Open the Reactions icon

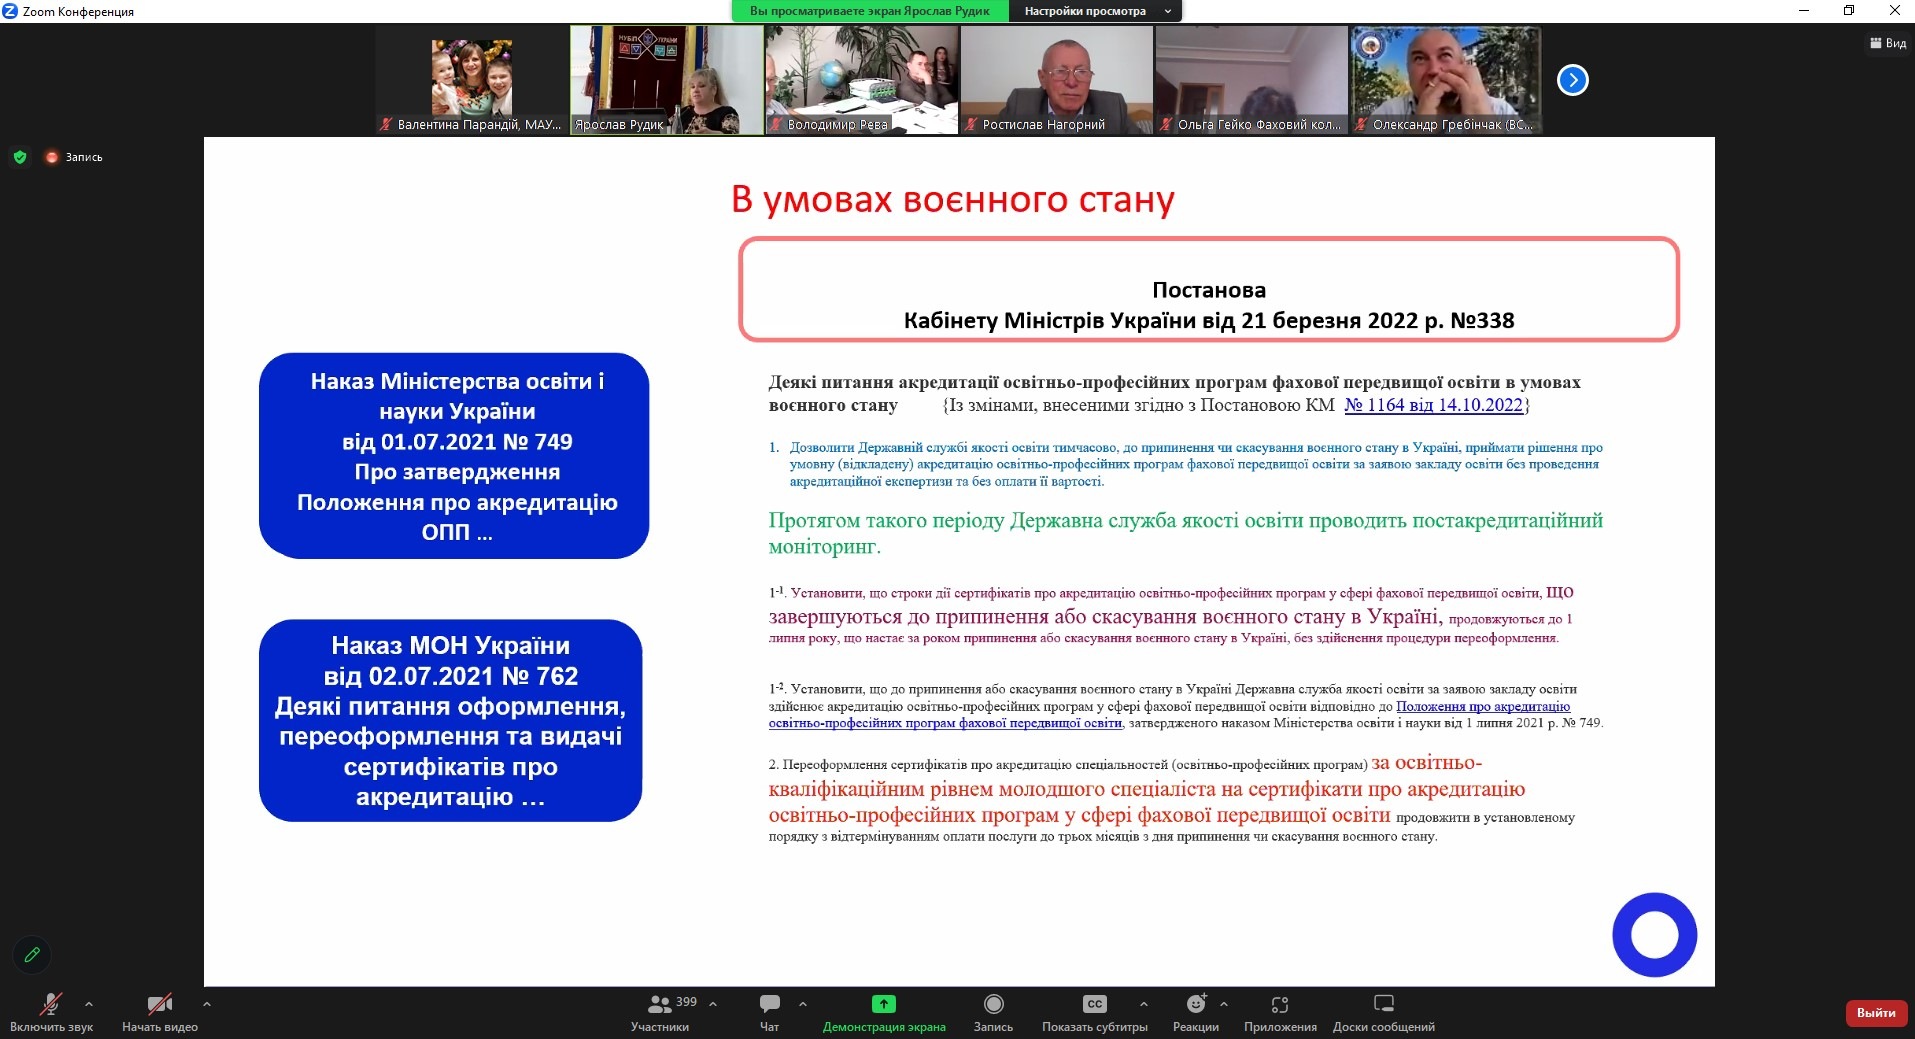[x=1195, y=1004]
